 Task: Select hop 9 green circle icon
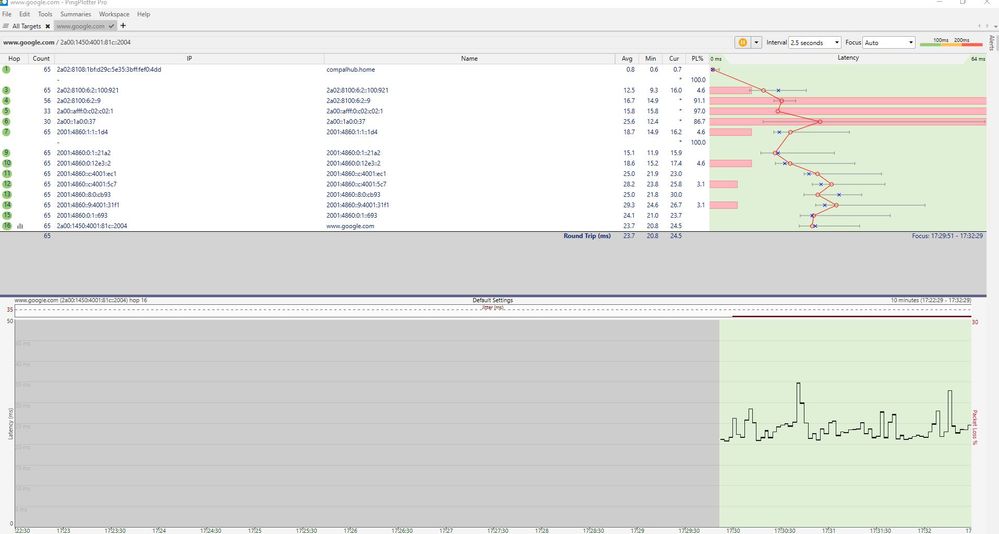tap(6, 153)
